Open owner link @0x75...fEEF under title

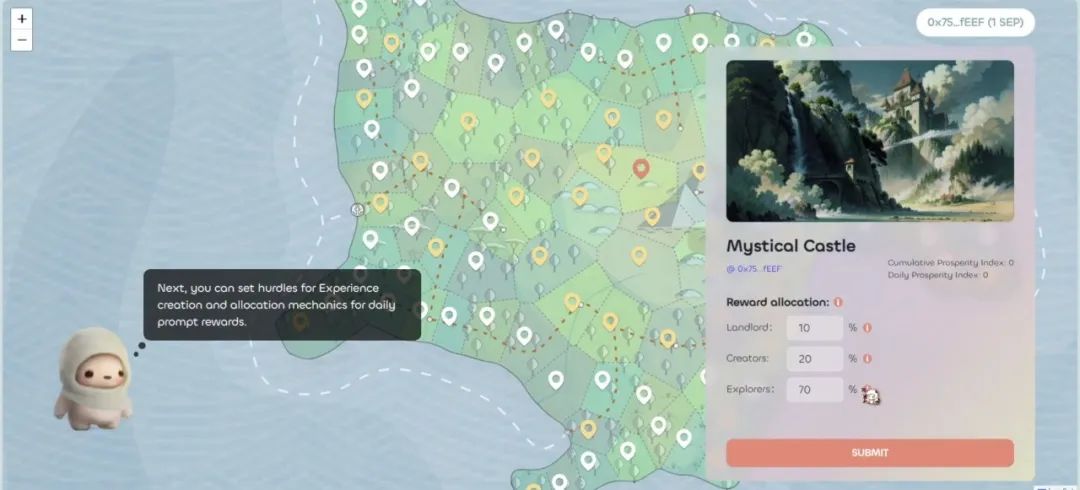[754, 268]
